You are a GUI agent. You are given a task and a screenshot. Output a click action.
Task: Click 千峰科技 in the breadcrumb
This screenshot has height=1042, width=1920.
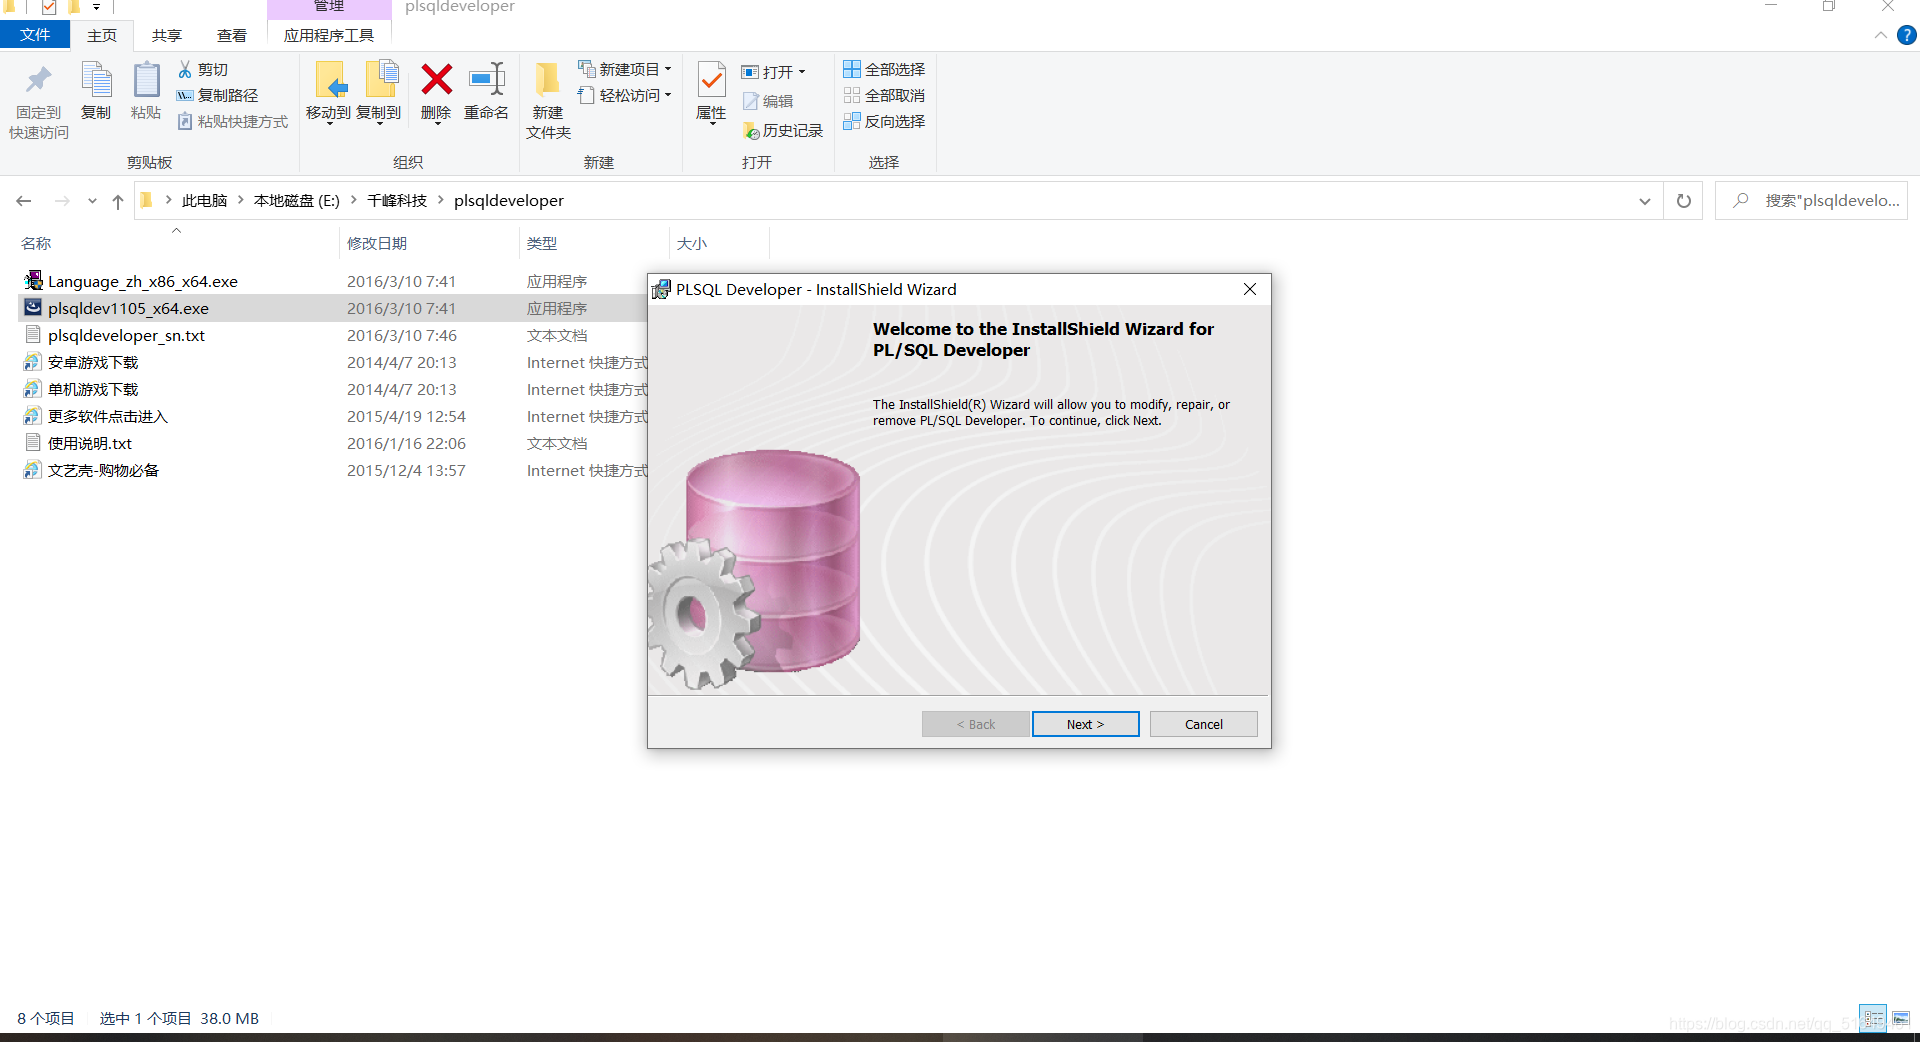[397, 200]
